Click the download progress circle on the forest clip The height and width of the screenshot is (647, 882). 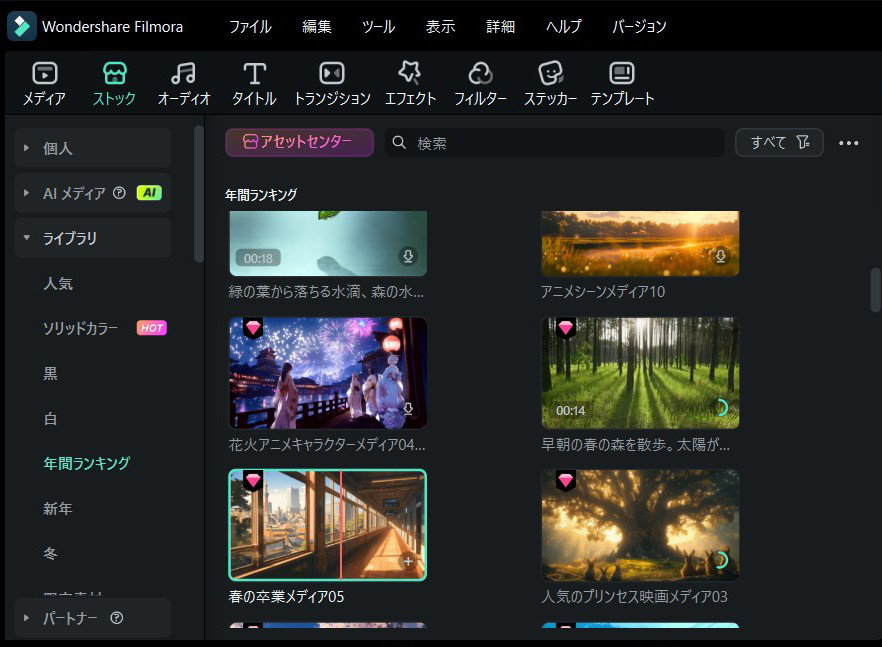[720, 409]
